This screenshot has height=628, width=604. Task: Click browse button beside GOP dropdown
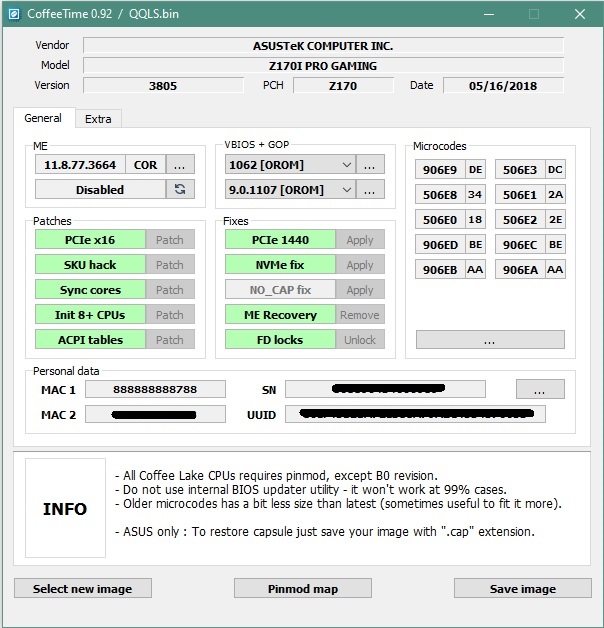pos(370,189)
